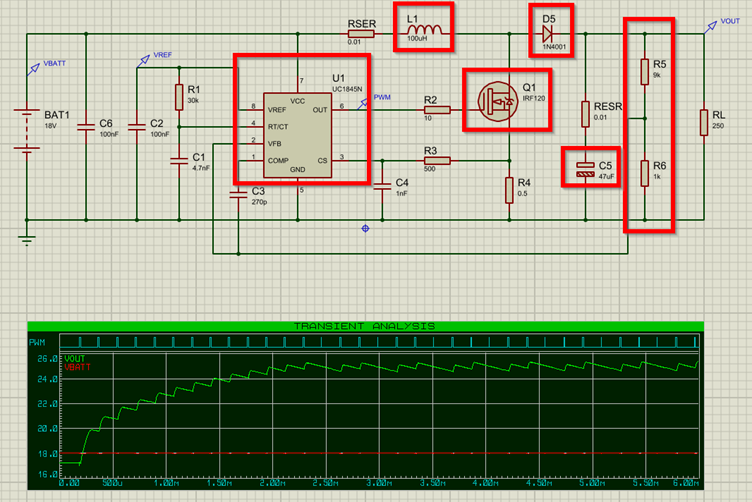Click the CS pin label on U1
This screenshot has width=752, height=502.
[322, 161]
